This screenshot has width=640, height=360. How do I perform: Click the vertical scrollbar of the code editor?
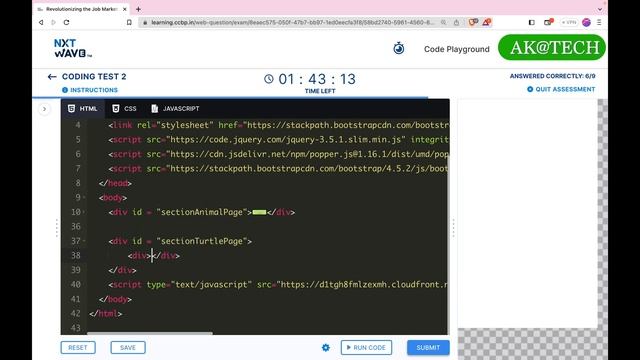click(x=449, y=245)
